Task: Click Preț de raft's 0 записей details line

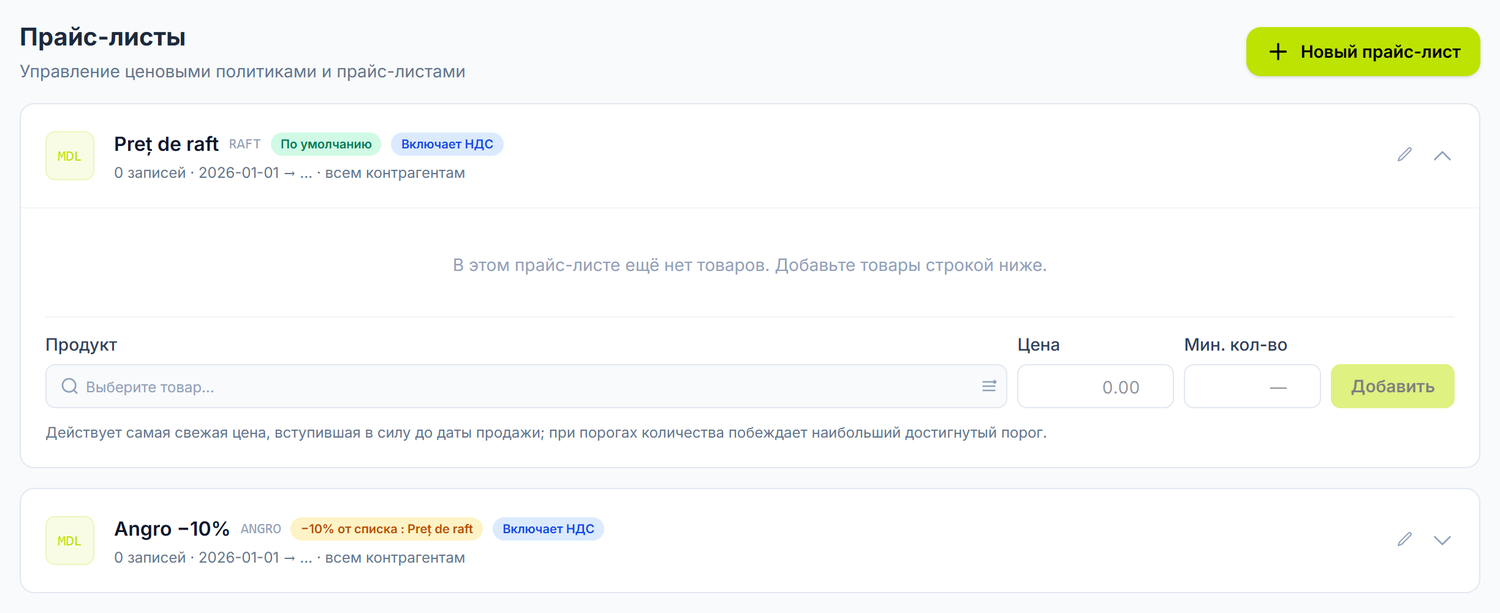Action: coord(290,173)
